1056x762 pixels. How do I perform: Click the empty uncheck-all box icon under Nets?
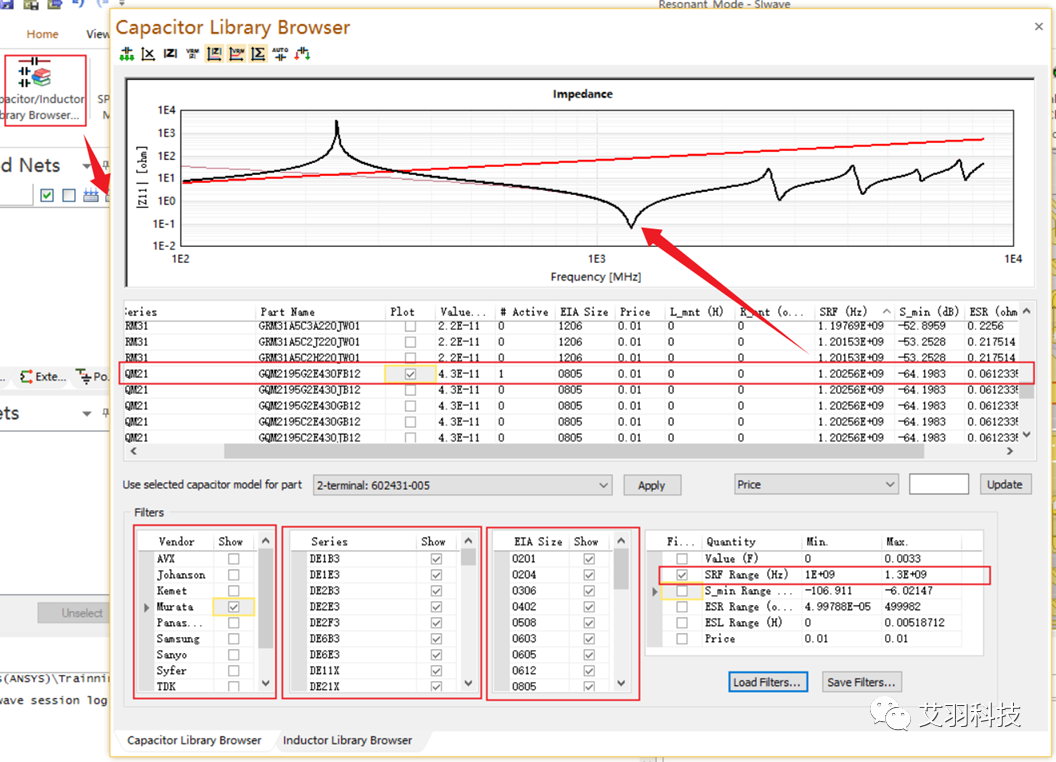[69, 195]
